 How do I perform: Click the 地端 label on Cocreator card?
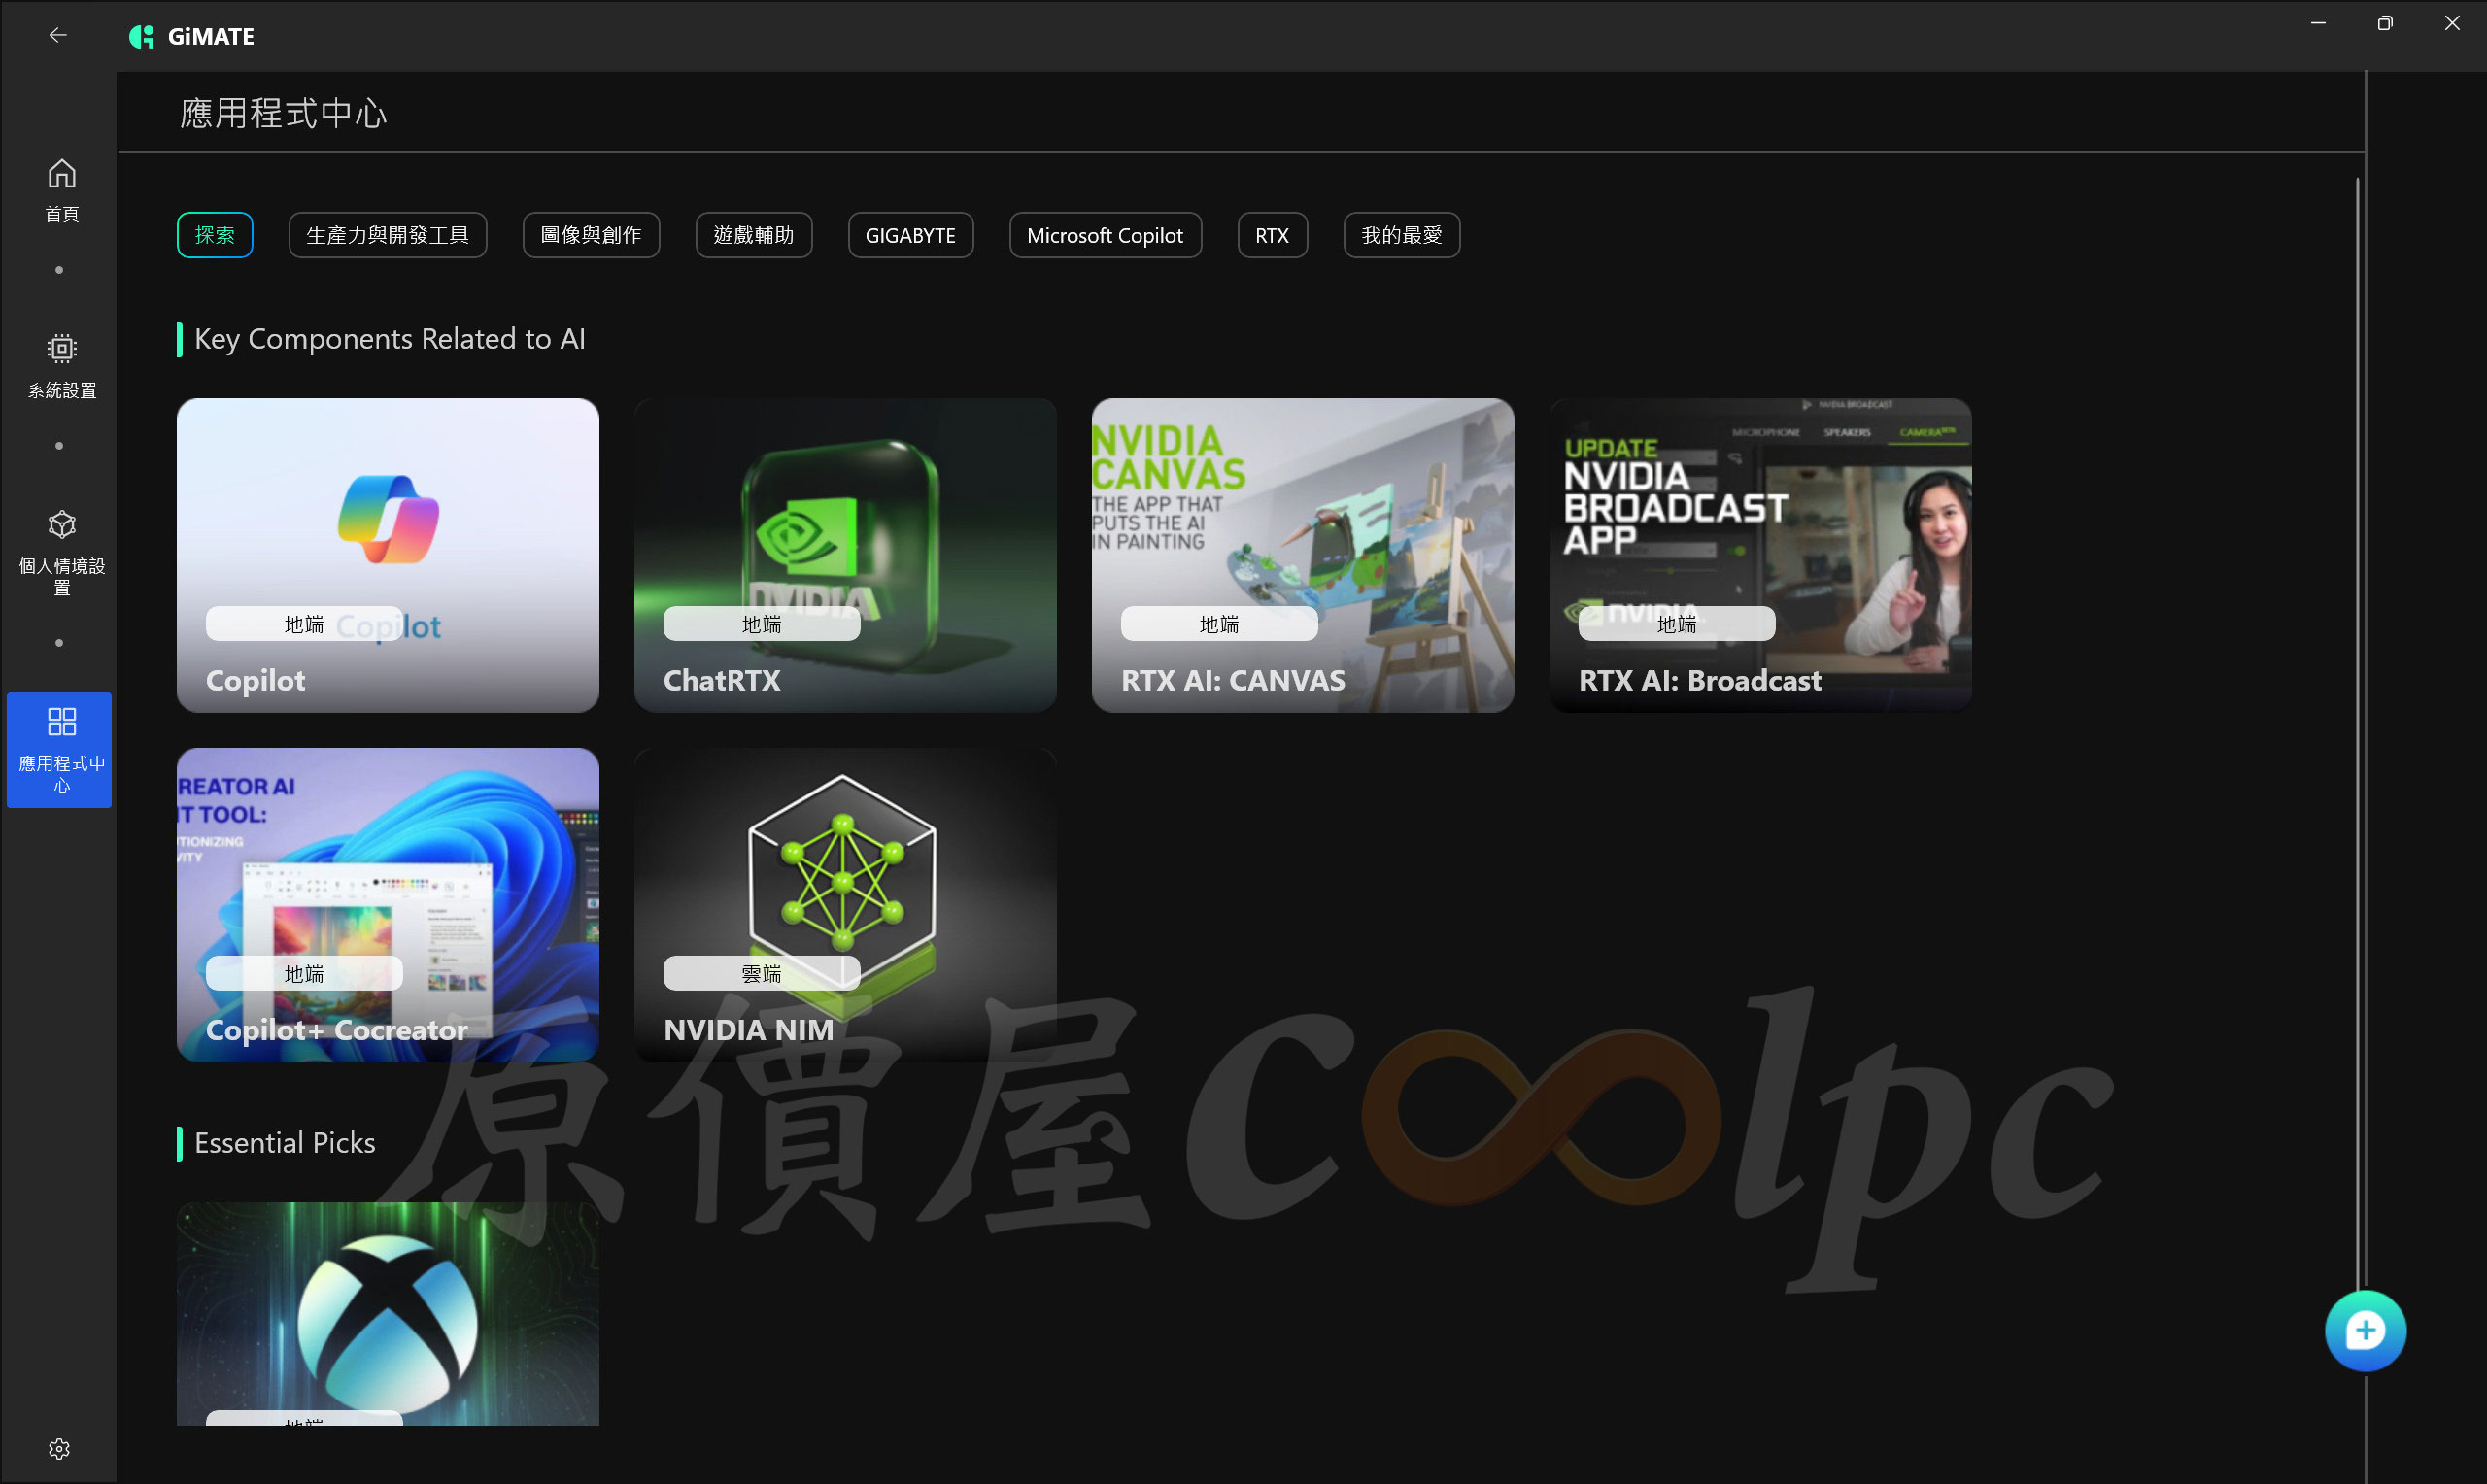tap(304, 973)
